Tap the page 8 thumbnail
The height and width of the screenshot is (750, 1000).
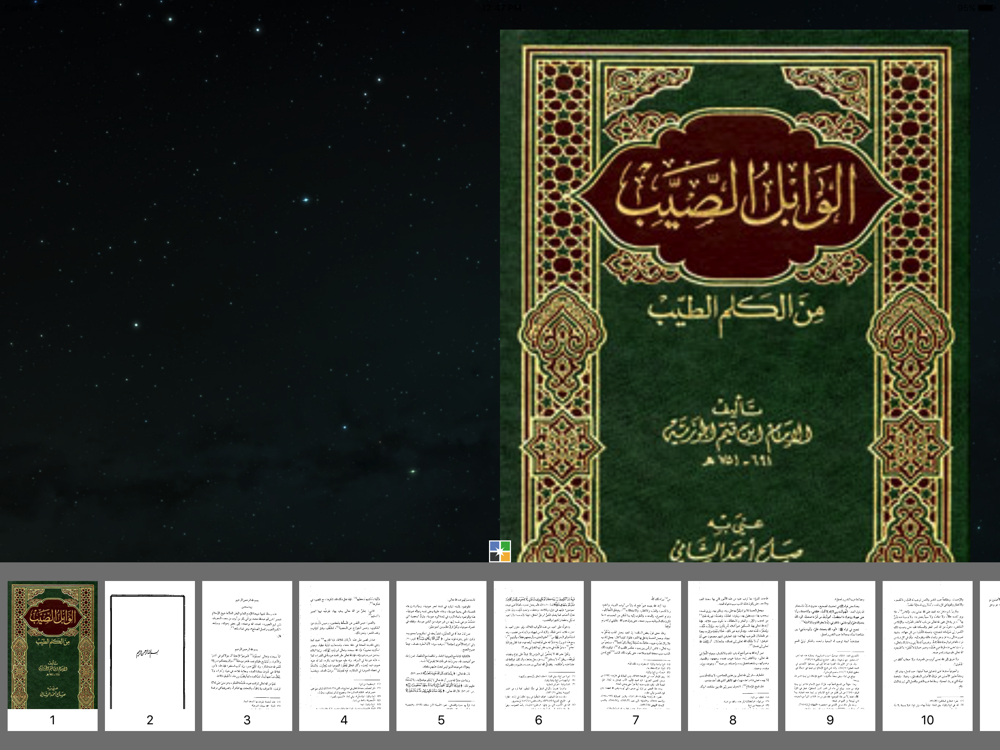733,655
